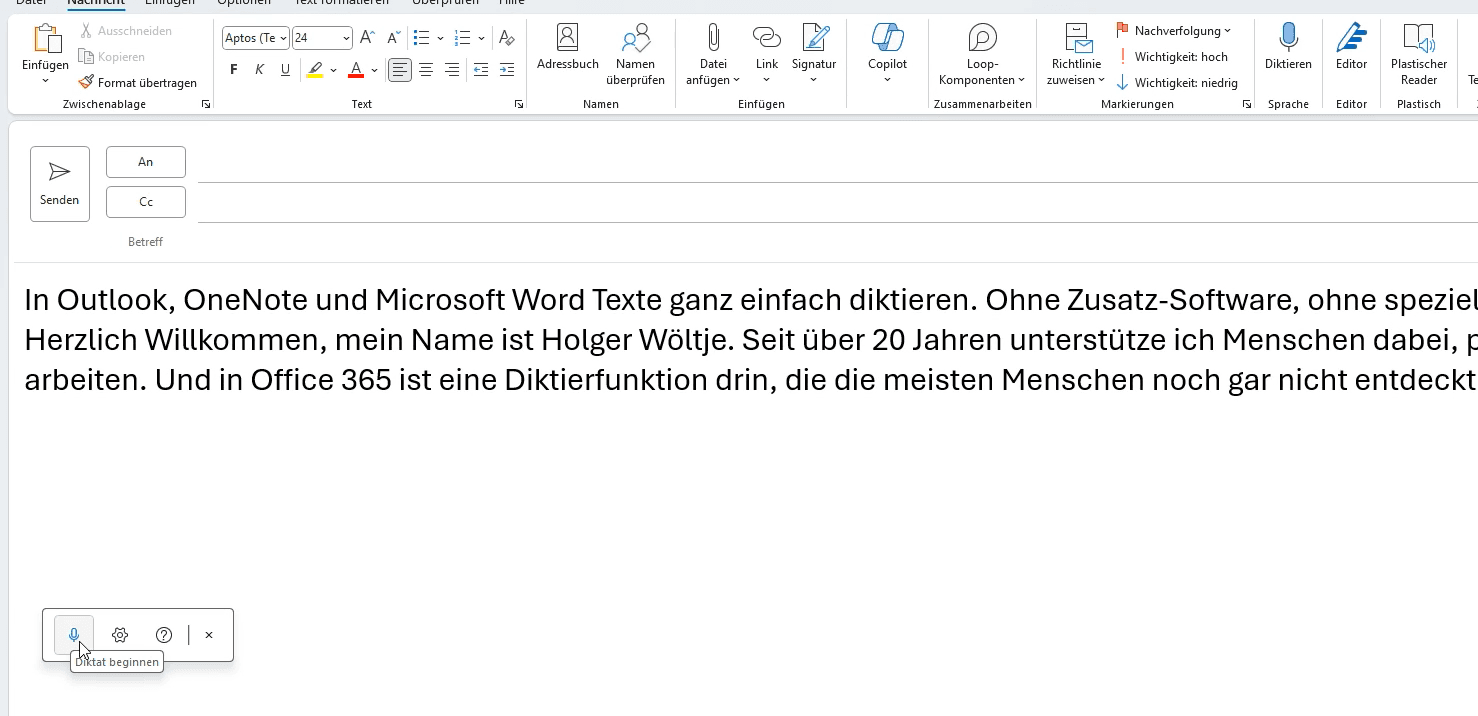Open the Aptos font name combo box

[x=256, y=38]
